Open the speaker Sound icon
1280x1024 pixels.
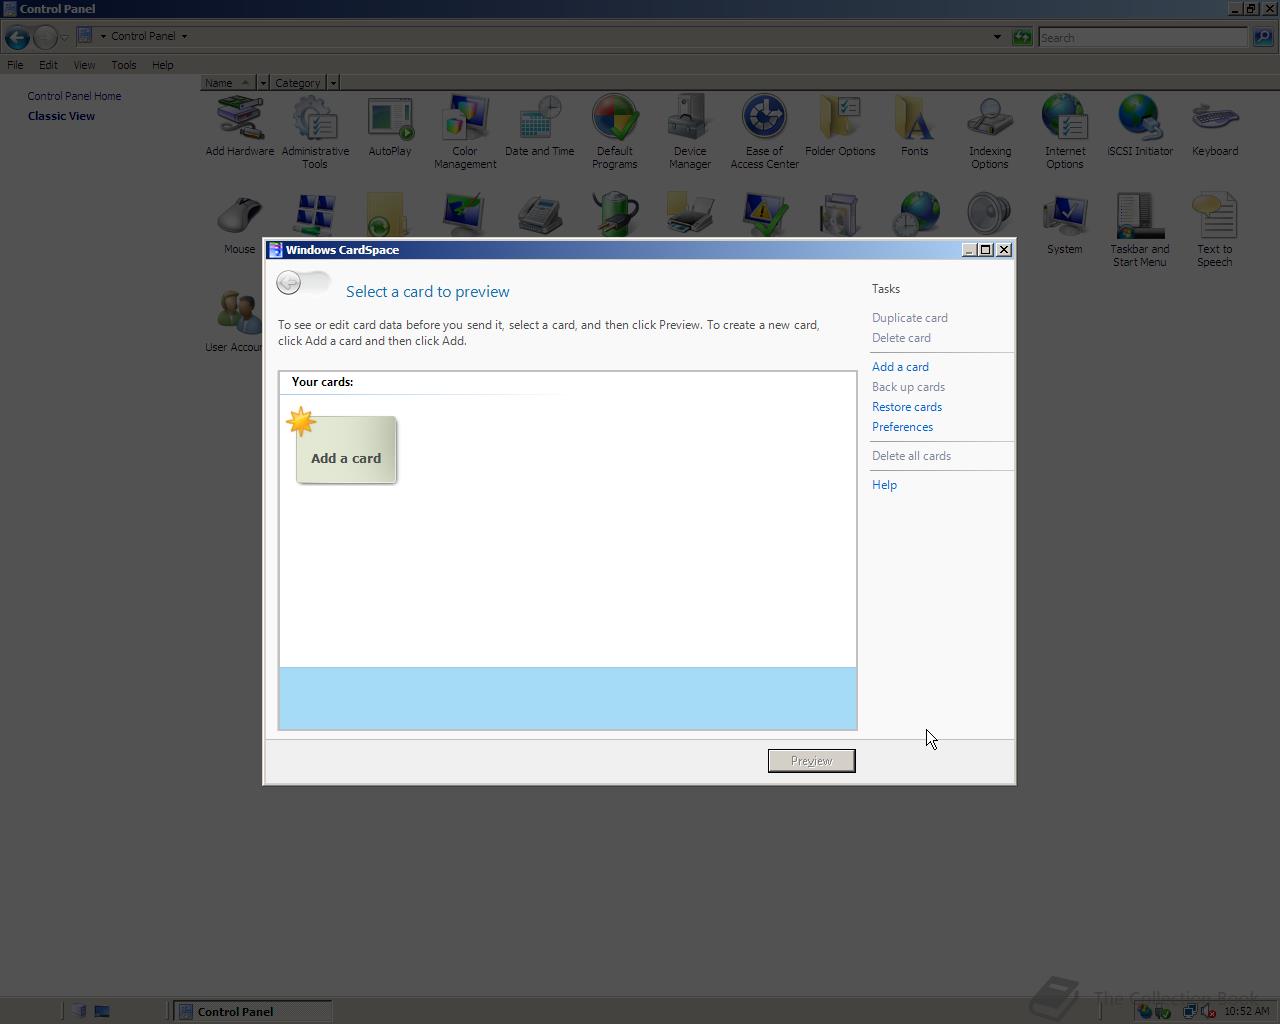(x=990, y=215)
